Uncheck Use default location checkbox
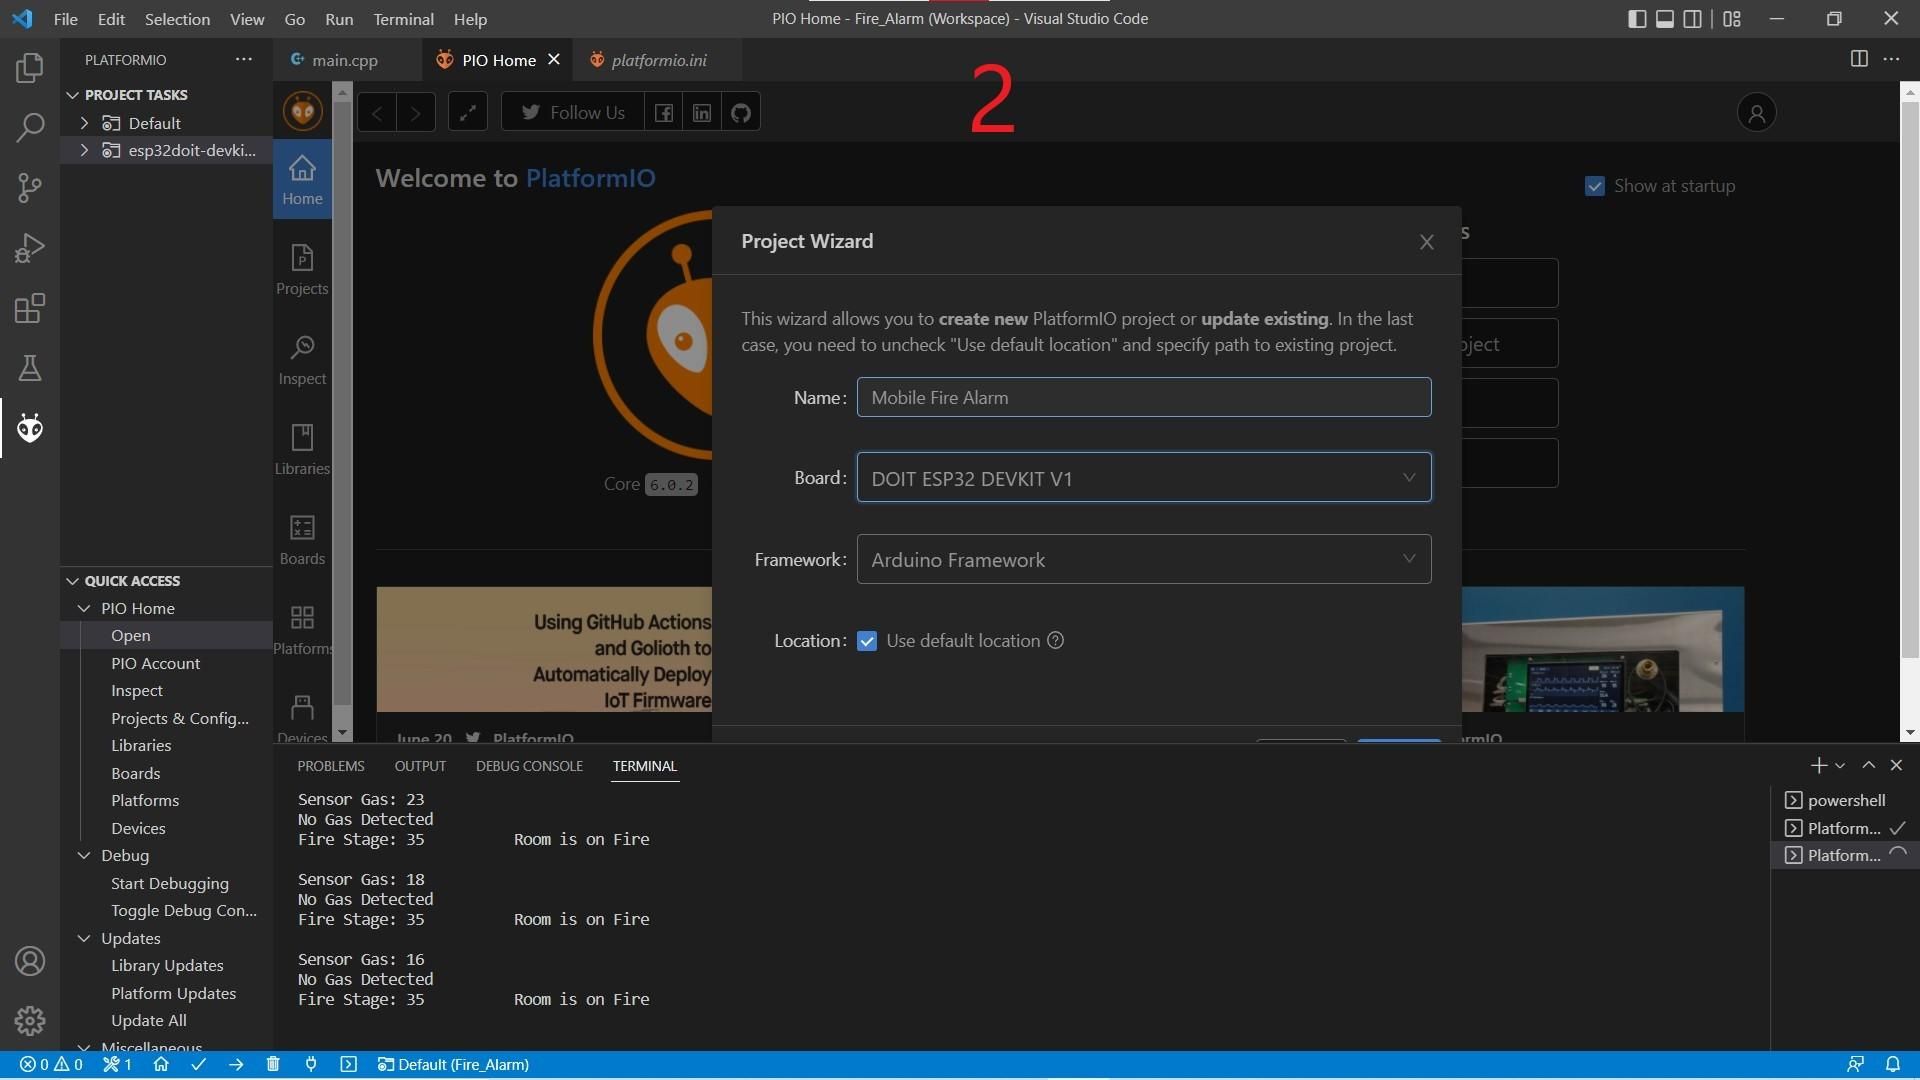 pos(867,641)
